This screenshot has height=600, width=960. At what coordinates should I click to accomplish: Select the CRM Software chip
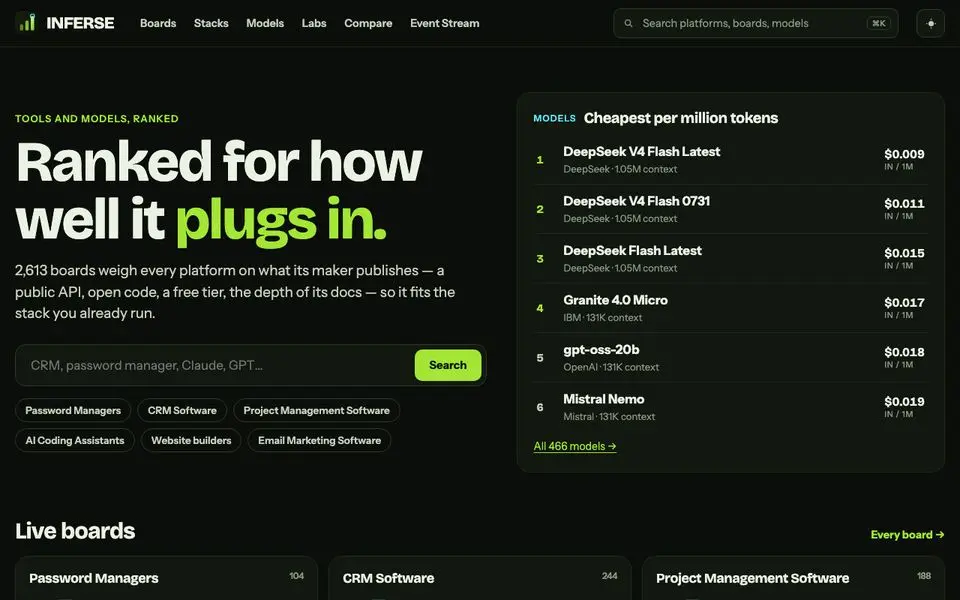coord(182,410)
